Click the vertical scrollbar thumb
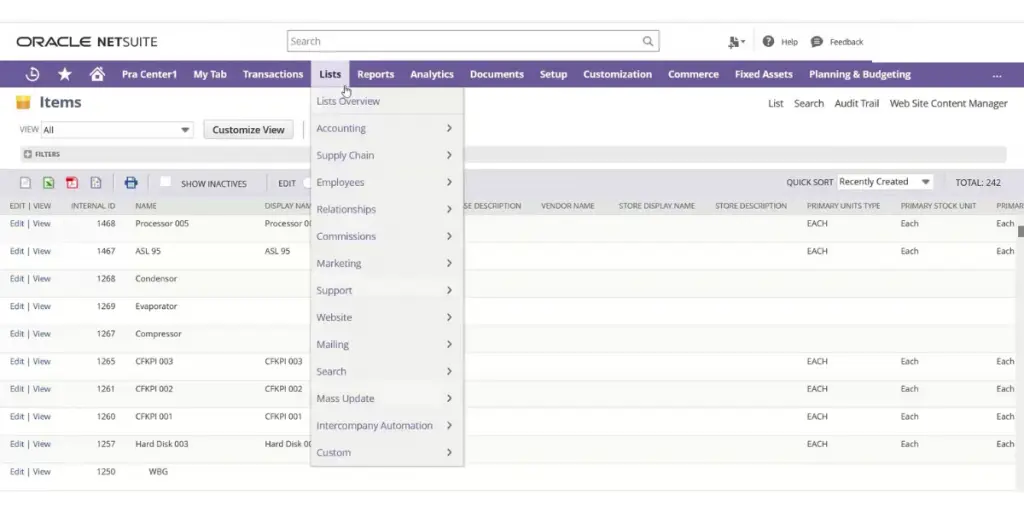The height and width of the screenshot is (512, 1024). point(1021,231)
